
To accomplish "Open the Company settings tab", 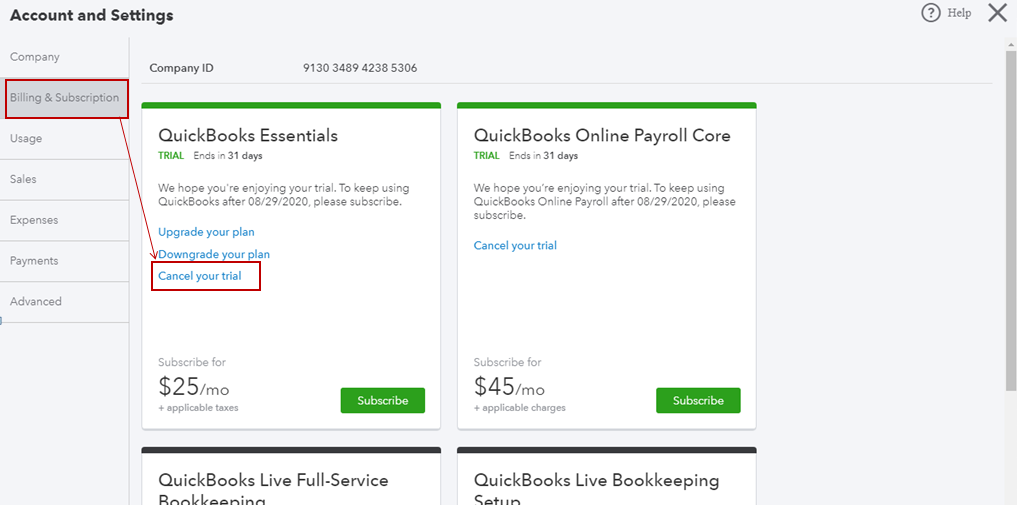I will [35, 57].
